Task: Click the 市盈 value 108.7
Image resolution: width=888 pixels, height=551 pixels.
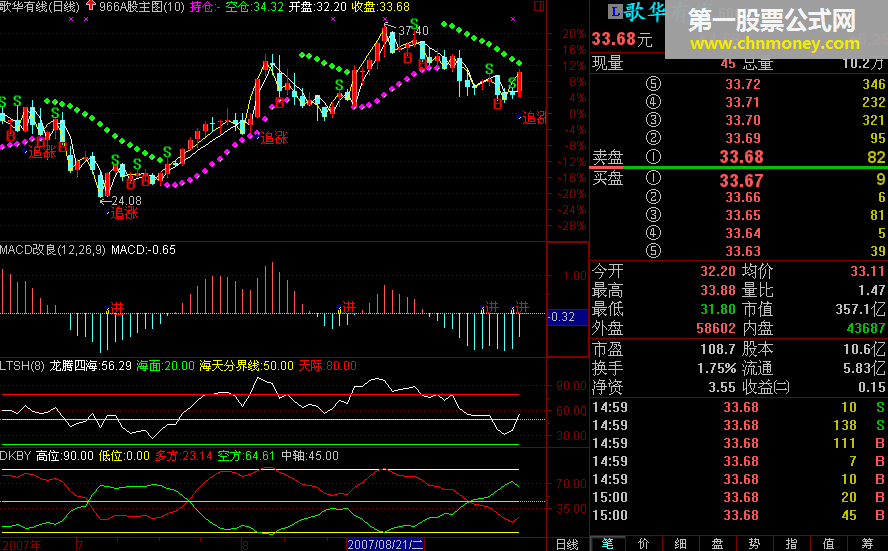Action: pos(718,349)
